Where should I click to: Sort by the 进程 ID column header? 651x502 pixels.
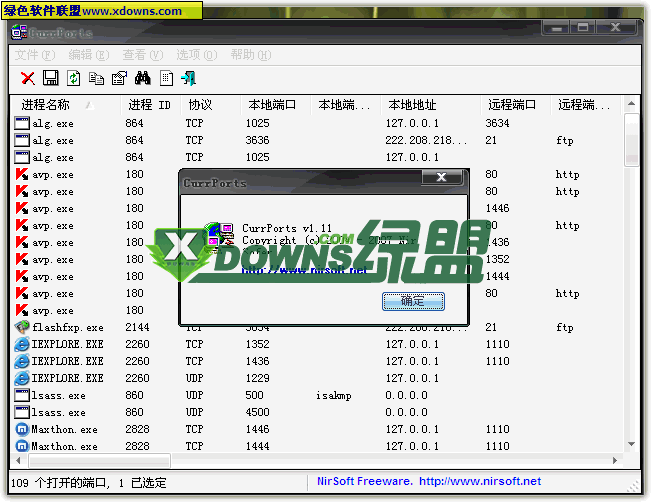150,105
